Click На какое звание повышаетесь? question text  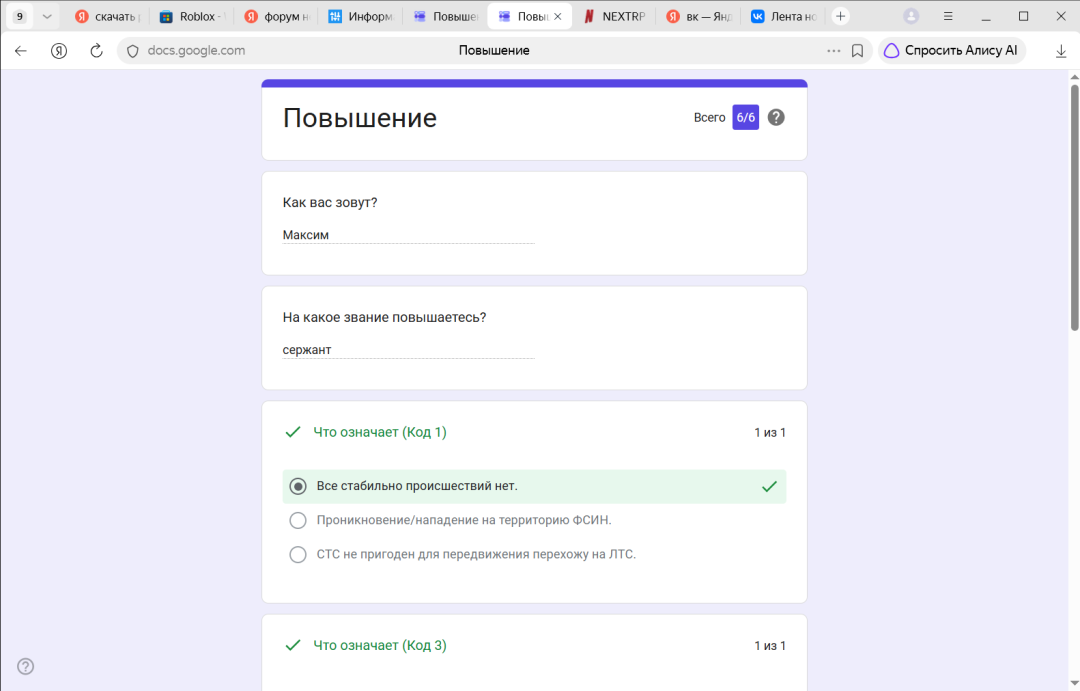384,317
